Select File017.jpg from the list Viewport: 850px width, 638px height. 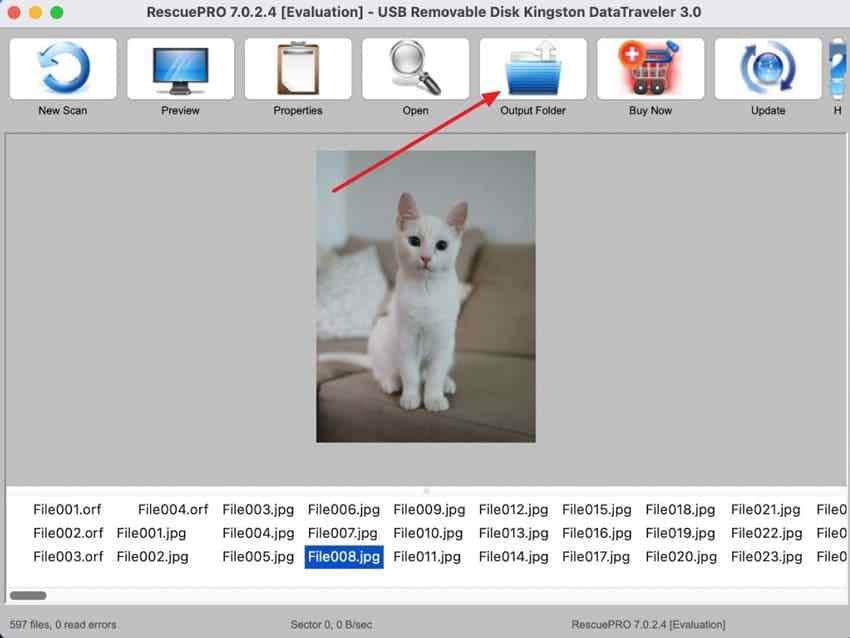click(596, 557)
